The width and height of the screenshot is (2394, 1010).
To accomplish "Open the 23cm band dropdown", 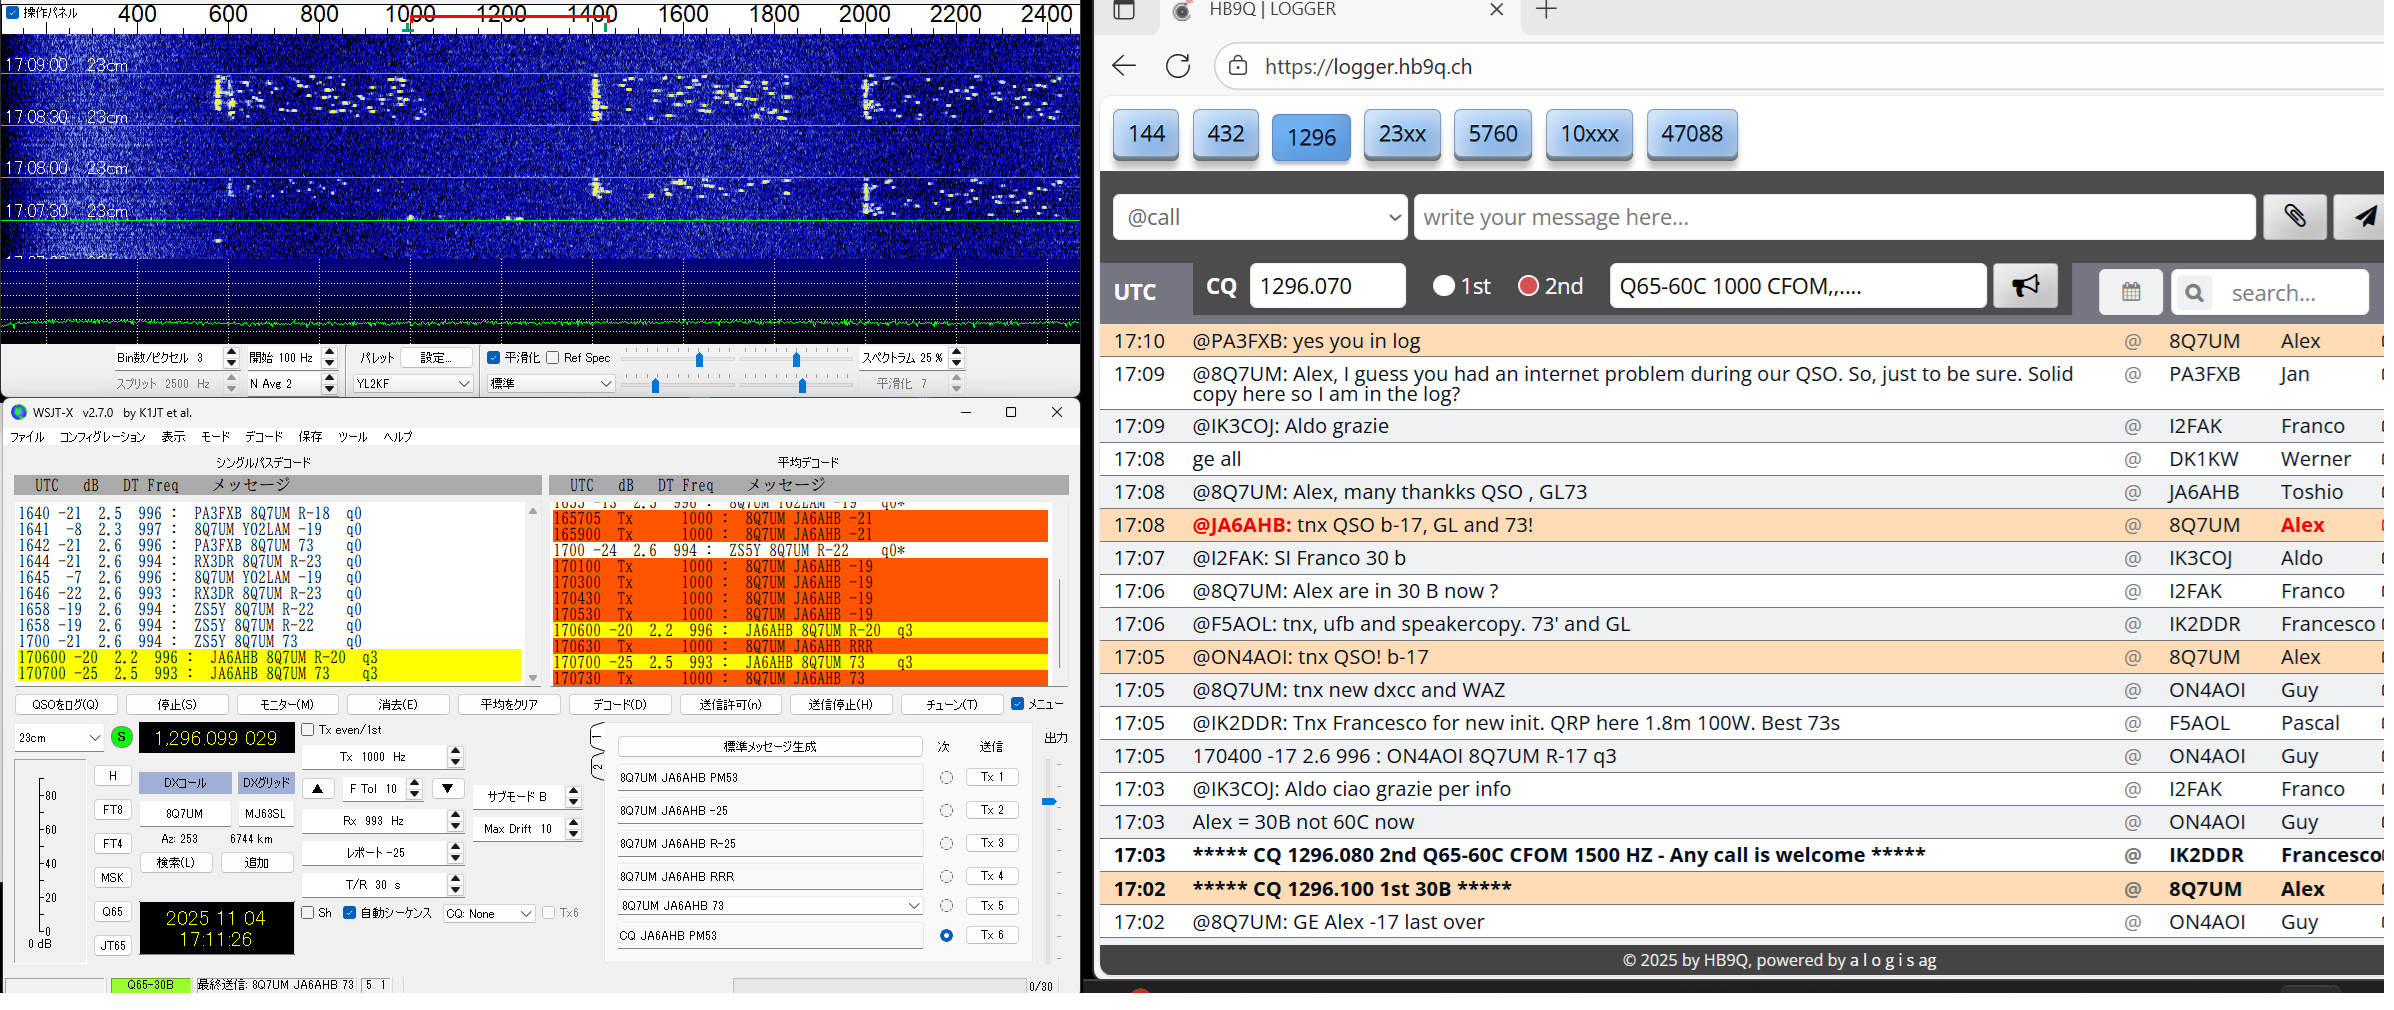I will pyautogui.click(x=59, y=738).
